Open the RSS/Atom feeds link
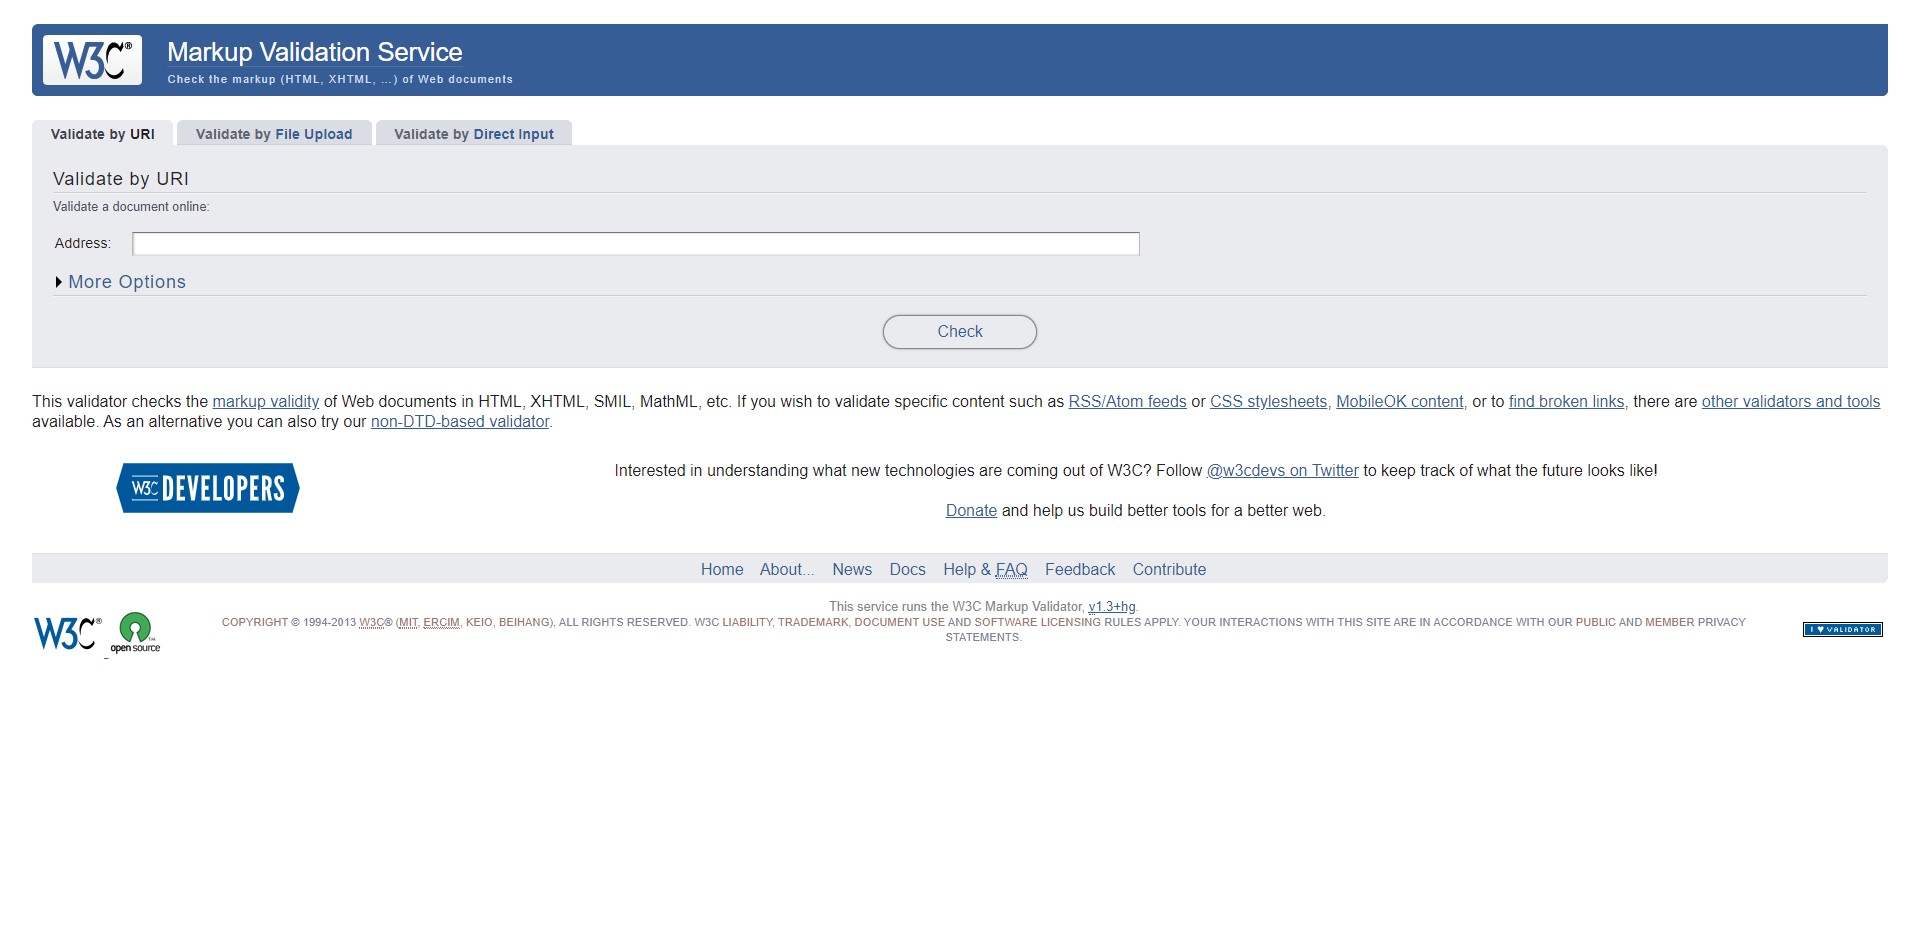 [1127, 402]
